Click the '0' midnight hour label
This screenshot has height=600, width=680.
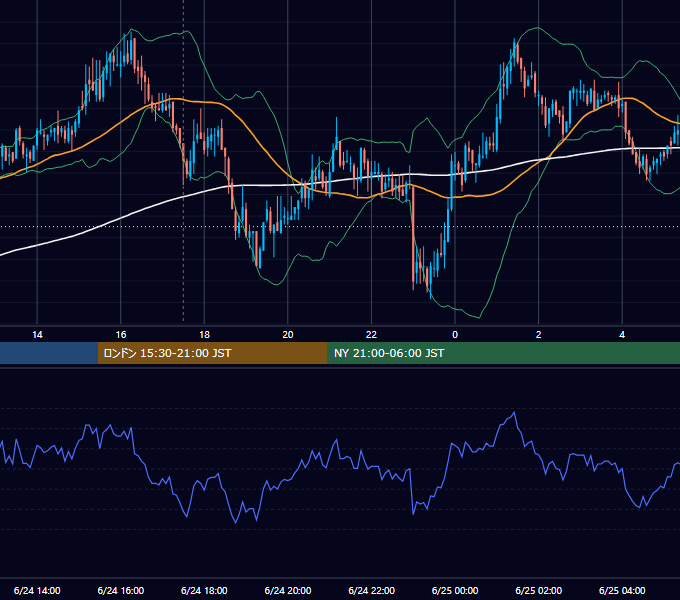[x=455, y=335]
